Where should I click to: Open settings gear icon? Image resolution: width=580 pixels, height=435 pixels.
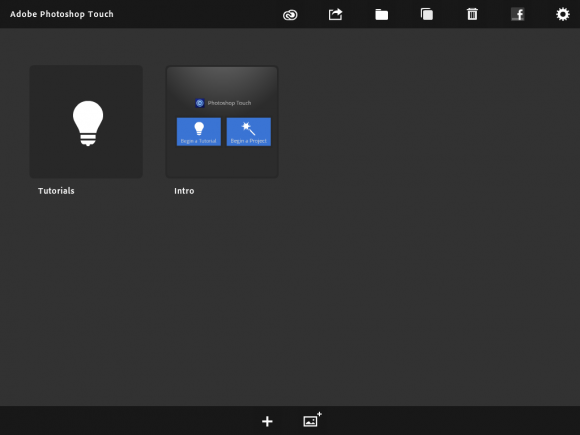[563, 14]
